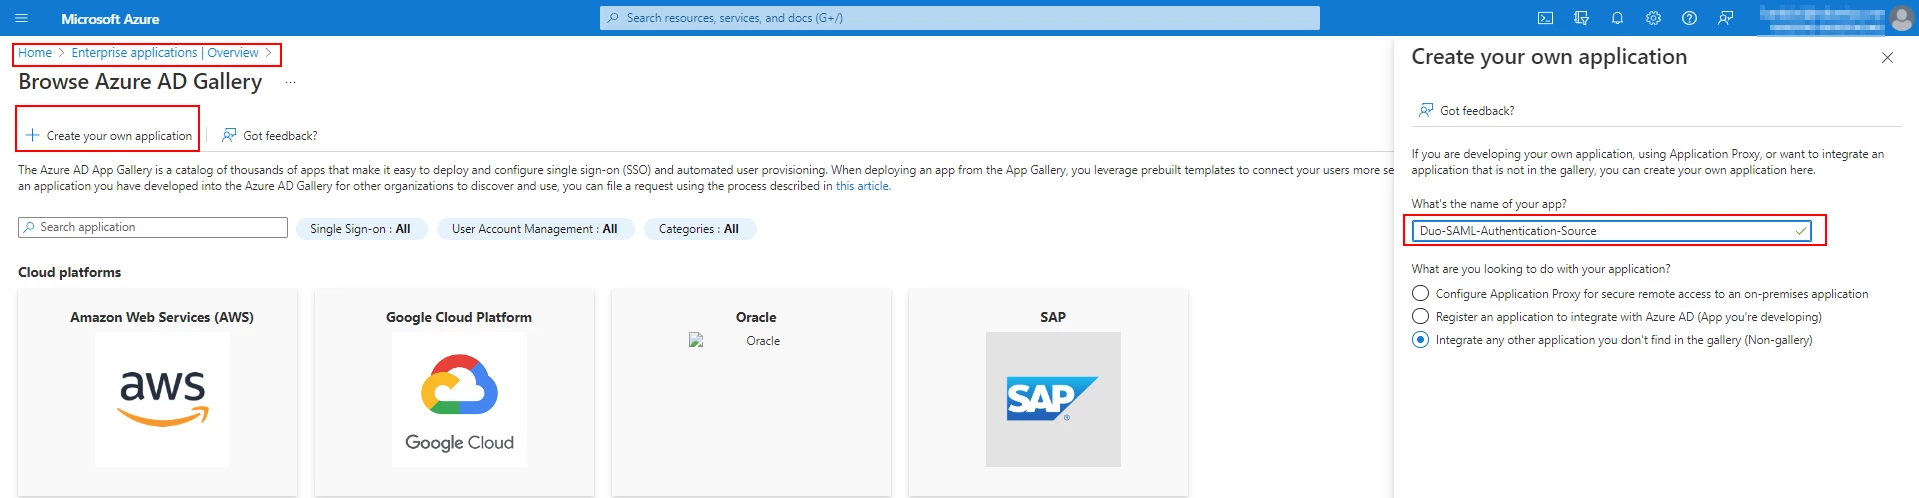The height and width of the screenshot is (498, 1919).
Task: Select Integrate any other application (Non-gallery) radio
Action: 1420,339
